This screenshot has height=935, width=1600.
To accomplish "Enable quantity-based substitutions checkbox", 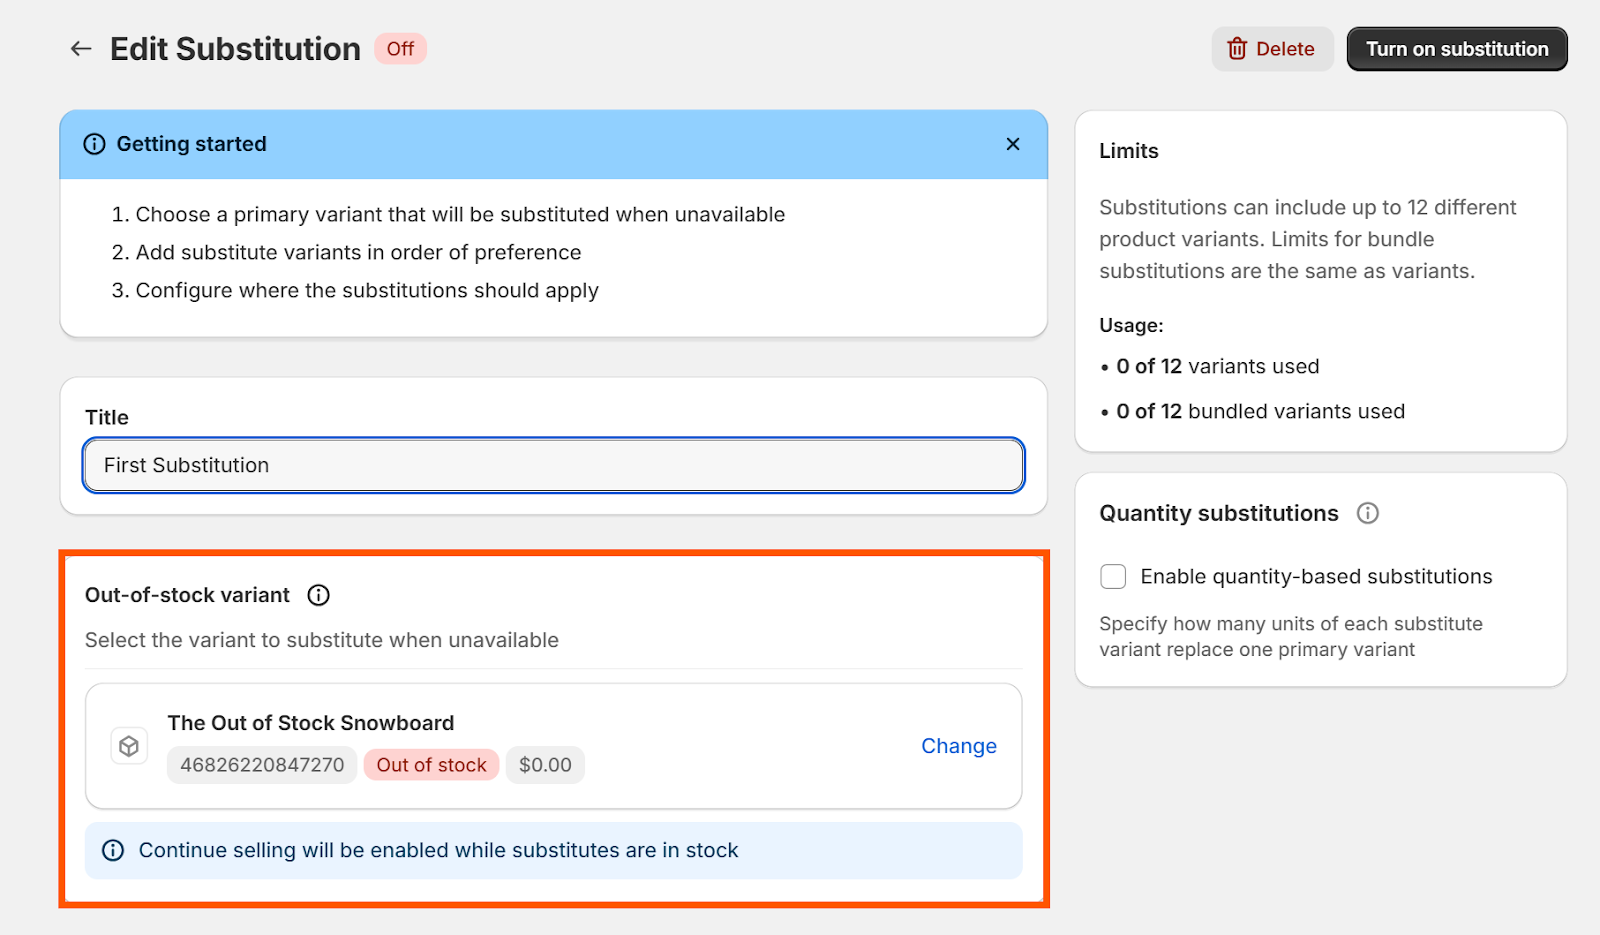I will coord(1113,577).
